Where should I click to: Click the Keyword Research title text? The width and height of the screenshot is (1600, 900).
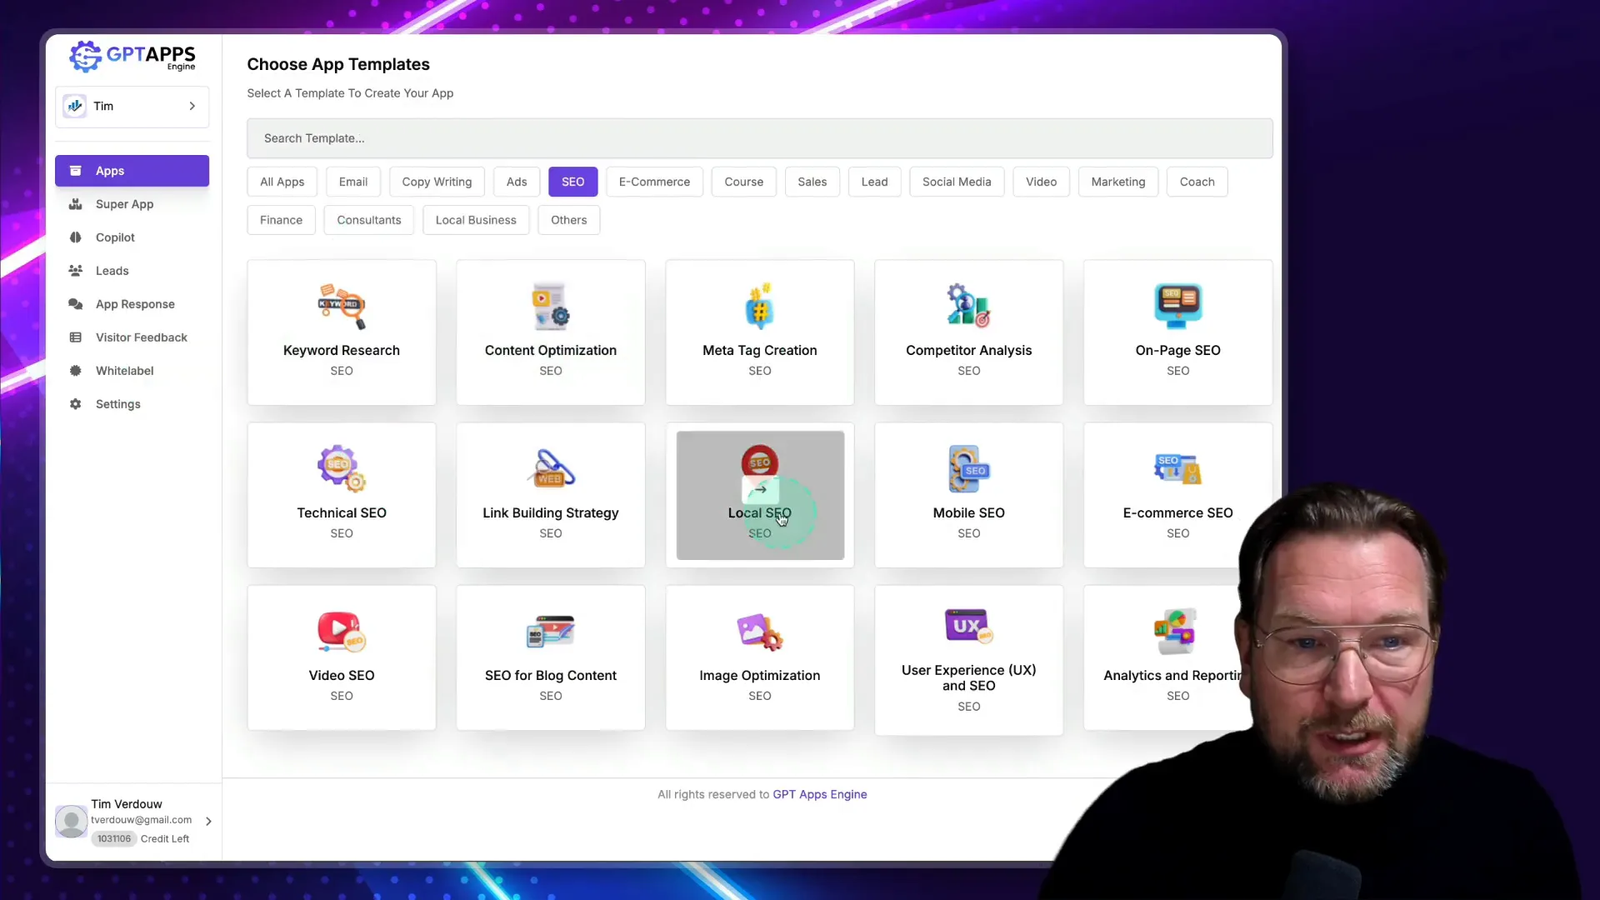tap(341, 350)
